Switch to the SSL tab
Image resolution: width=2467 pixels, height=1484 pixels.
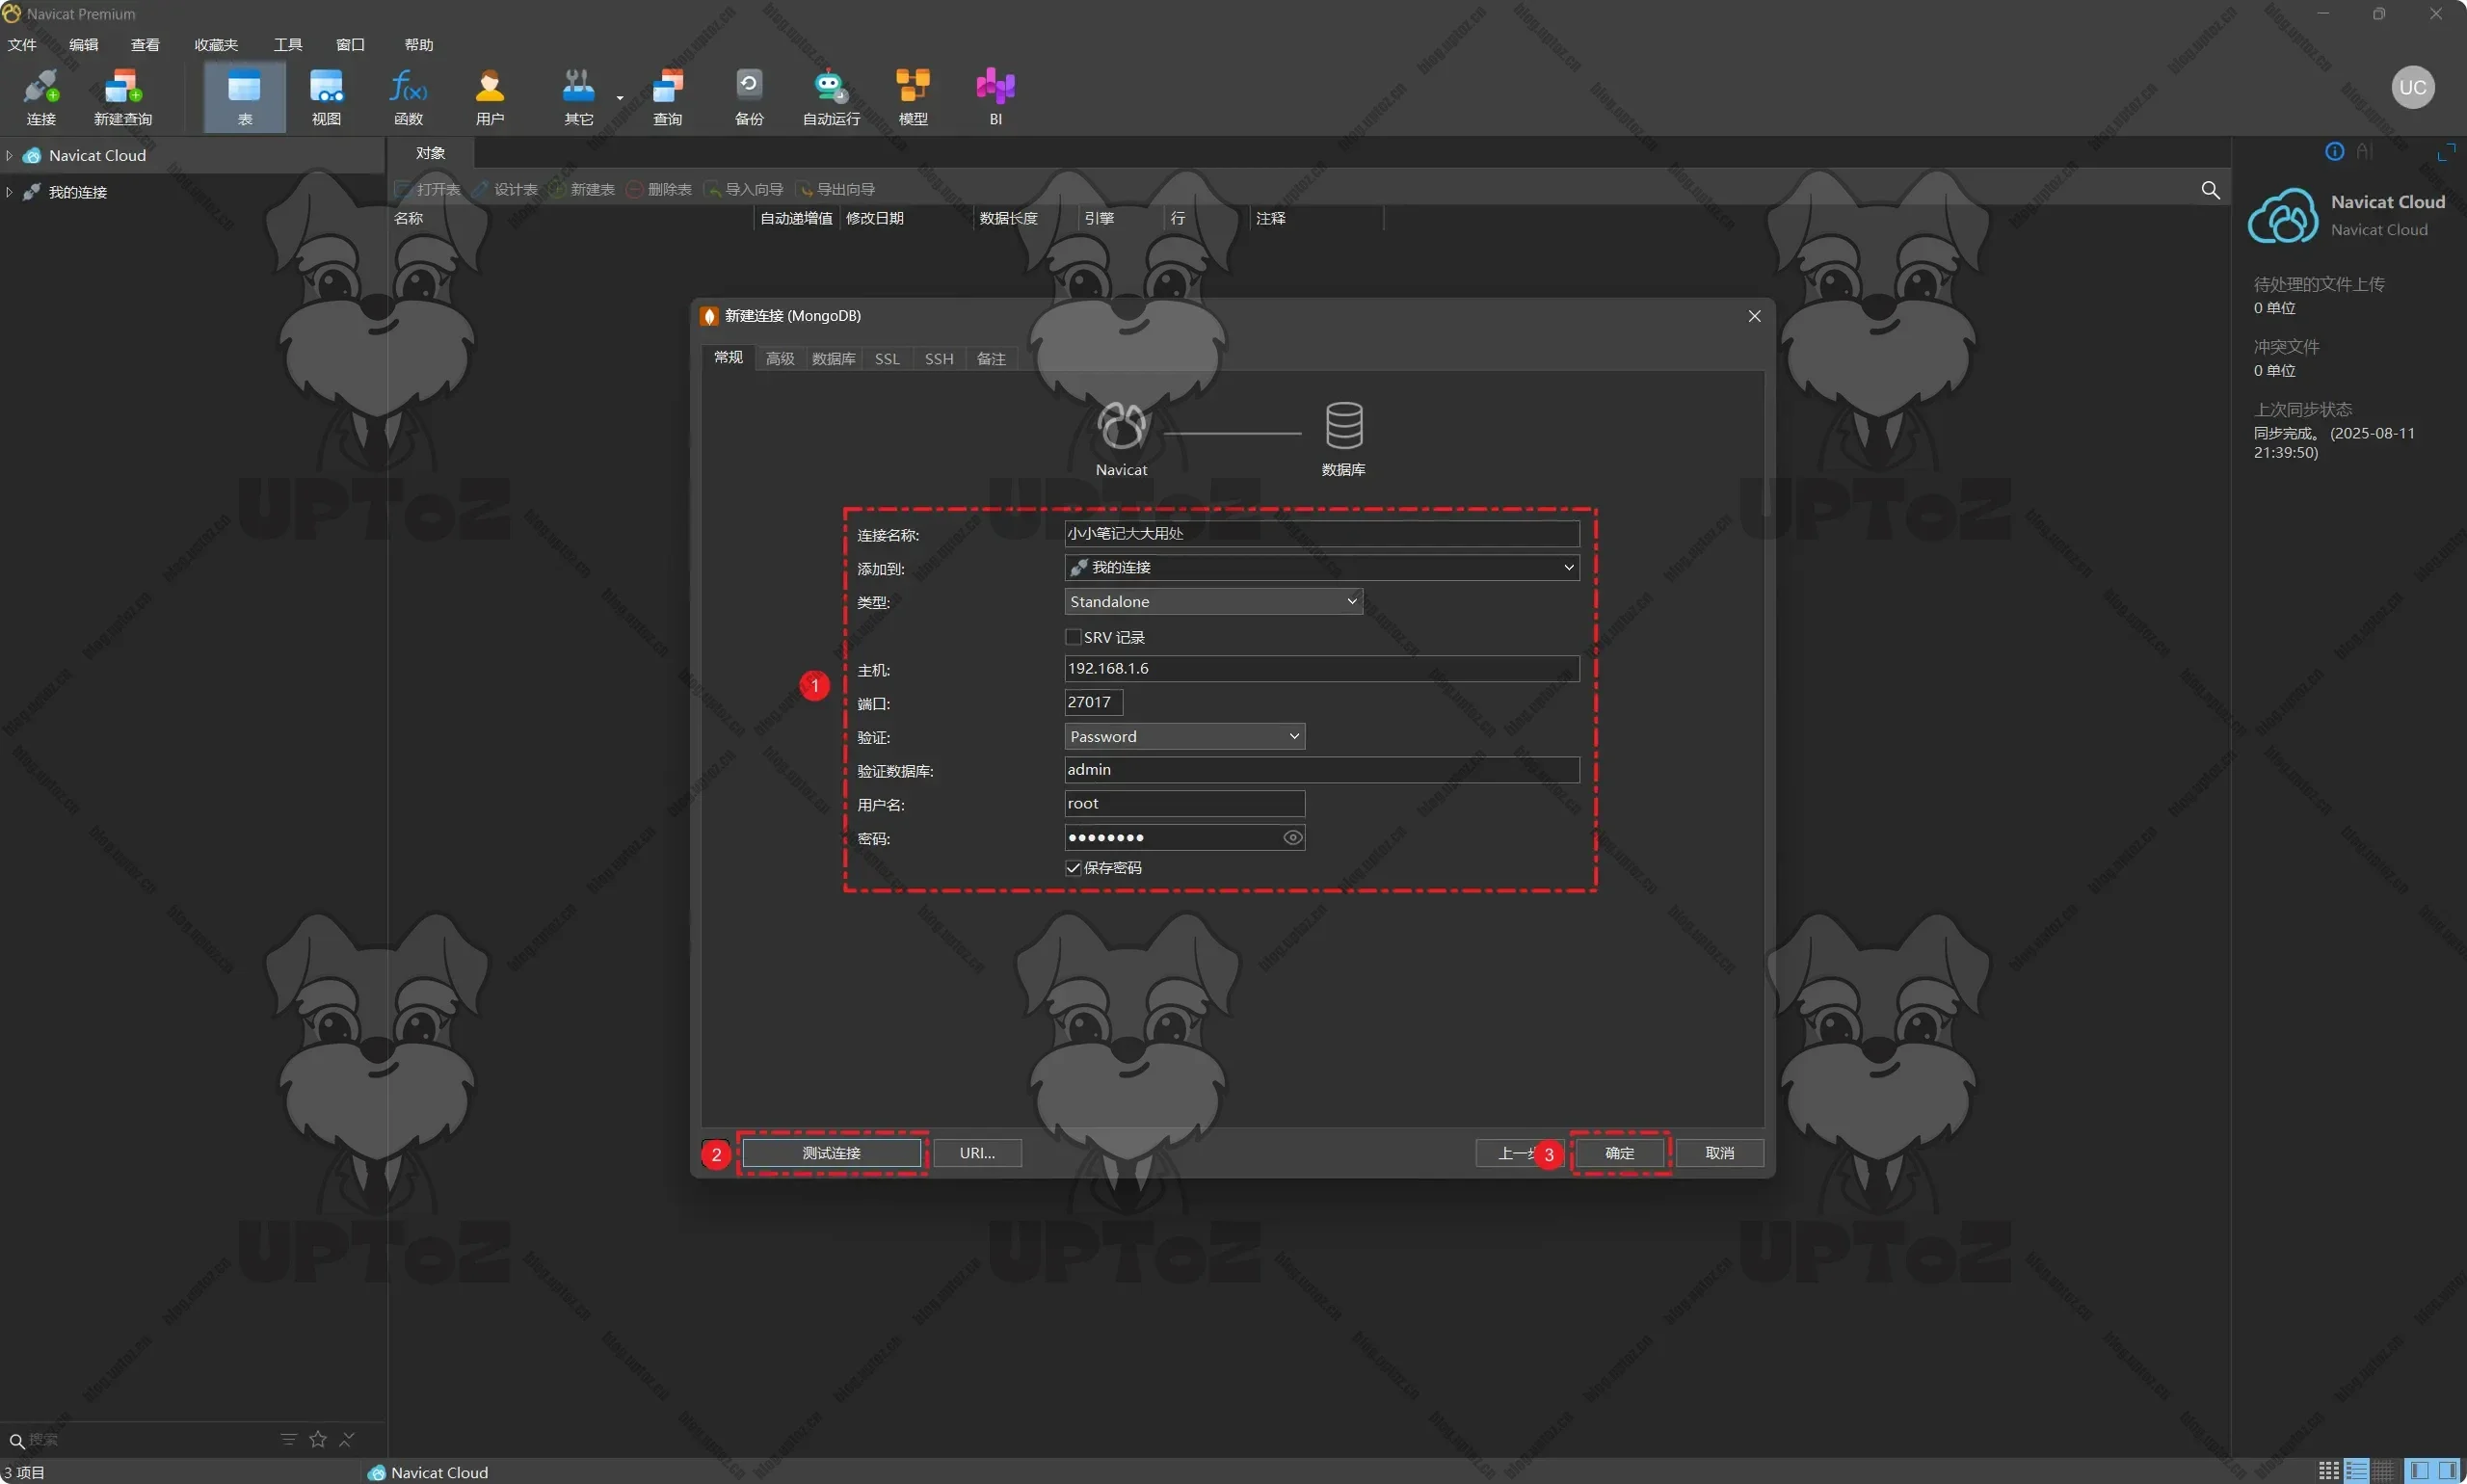click(887, 358)
